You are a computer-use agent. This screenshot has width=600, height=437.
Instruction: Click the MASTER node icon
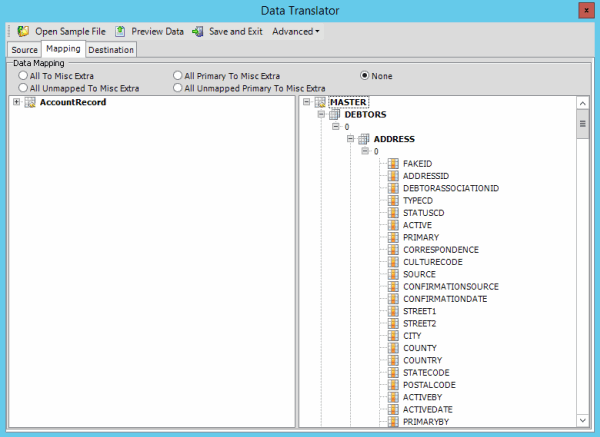(319, 102)
